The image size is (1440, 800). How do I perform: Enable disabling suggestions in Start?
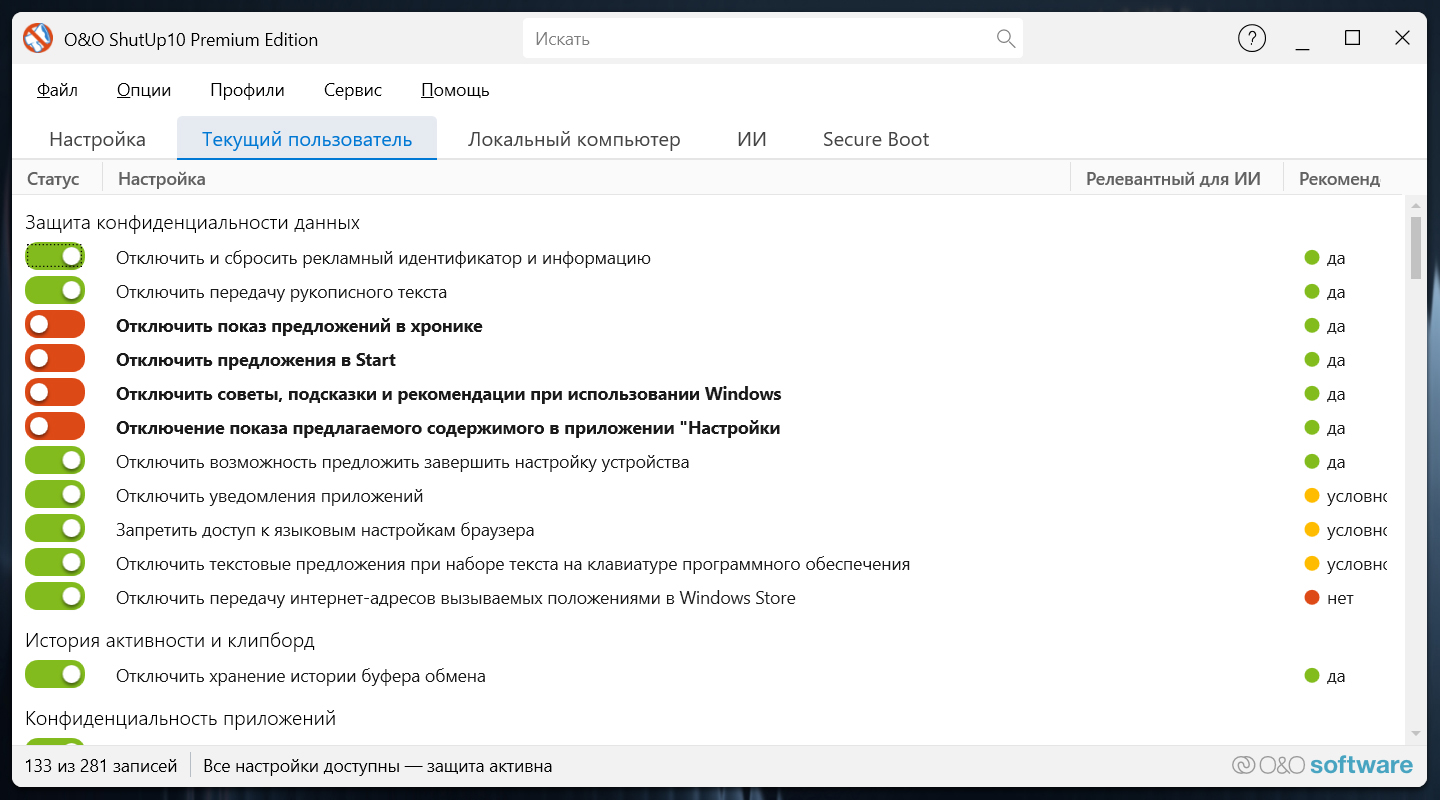[55, 359]
